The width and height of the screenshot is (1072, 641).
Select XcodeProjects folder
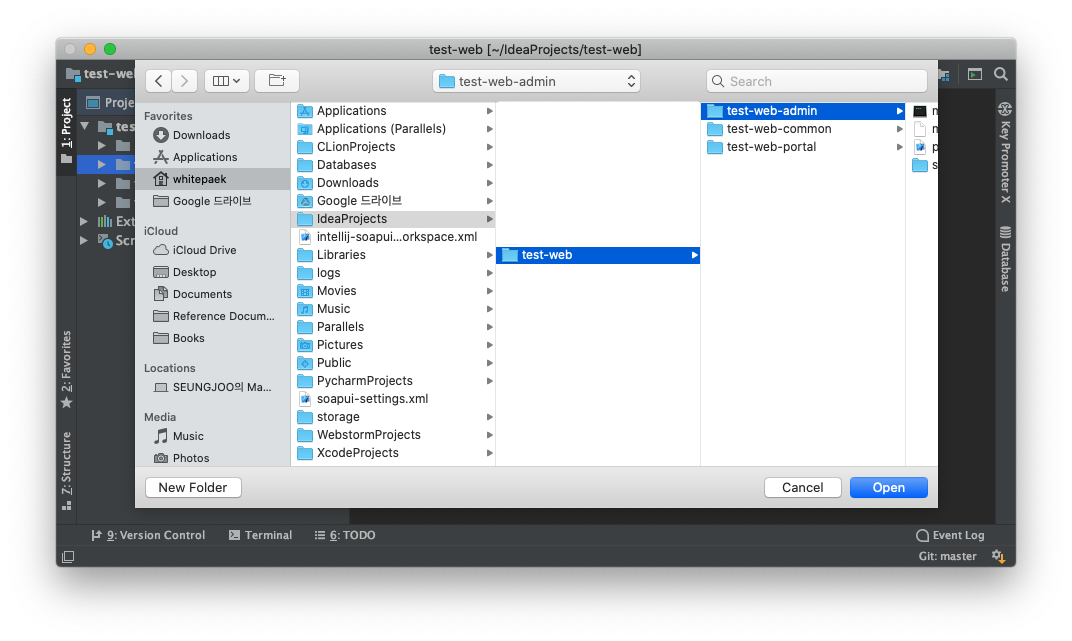coord(394,452)
